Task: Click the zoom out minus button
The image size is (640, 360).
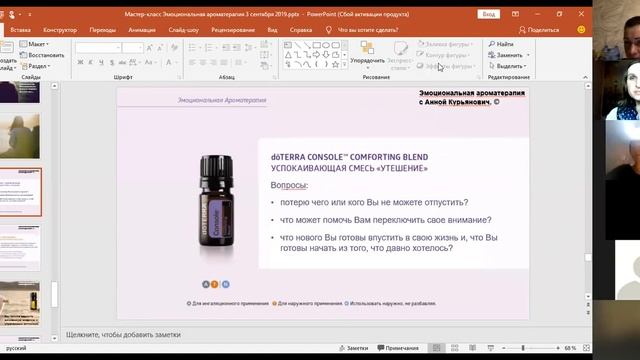Action: coord(504,348)
